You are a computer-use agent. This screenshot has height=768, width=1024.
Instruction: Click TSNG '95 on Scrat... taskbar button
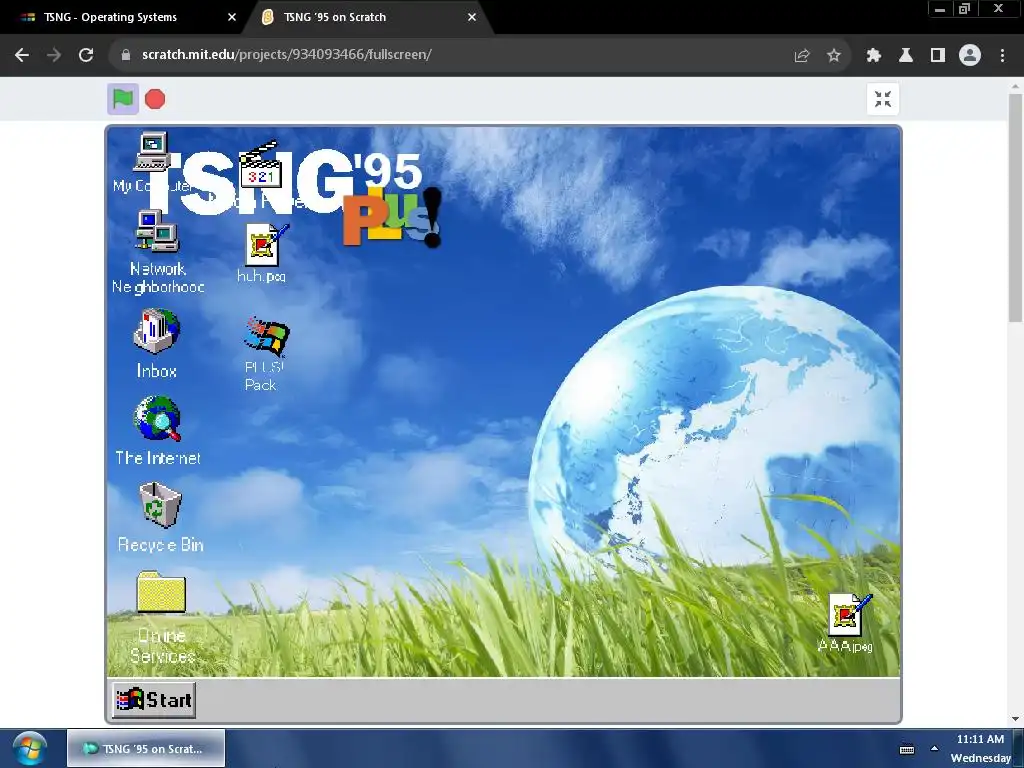(x=146, y=748)
